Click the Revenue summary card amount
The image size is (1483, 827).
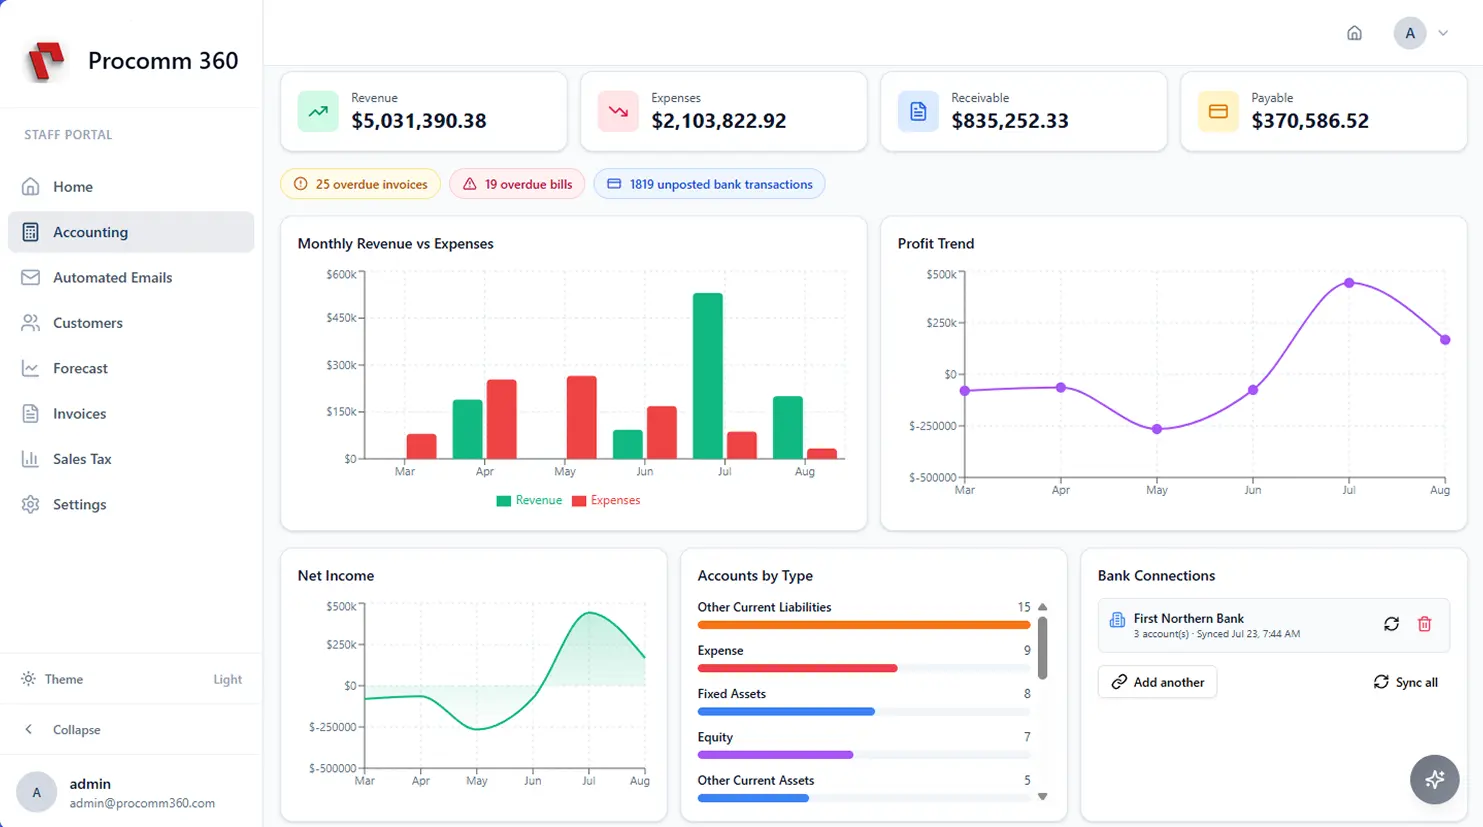[419, 121]
